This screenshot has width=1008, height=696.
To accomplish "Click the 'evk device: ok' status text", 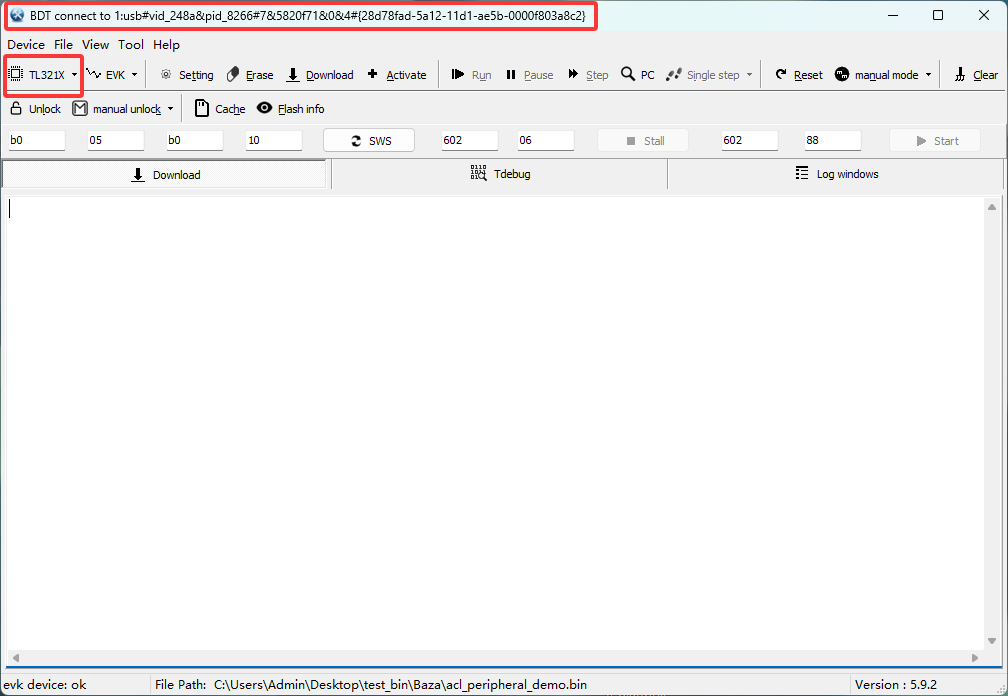I will pyautogui.click(x=45, y=684).
